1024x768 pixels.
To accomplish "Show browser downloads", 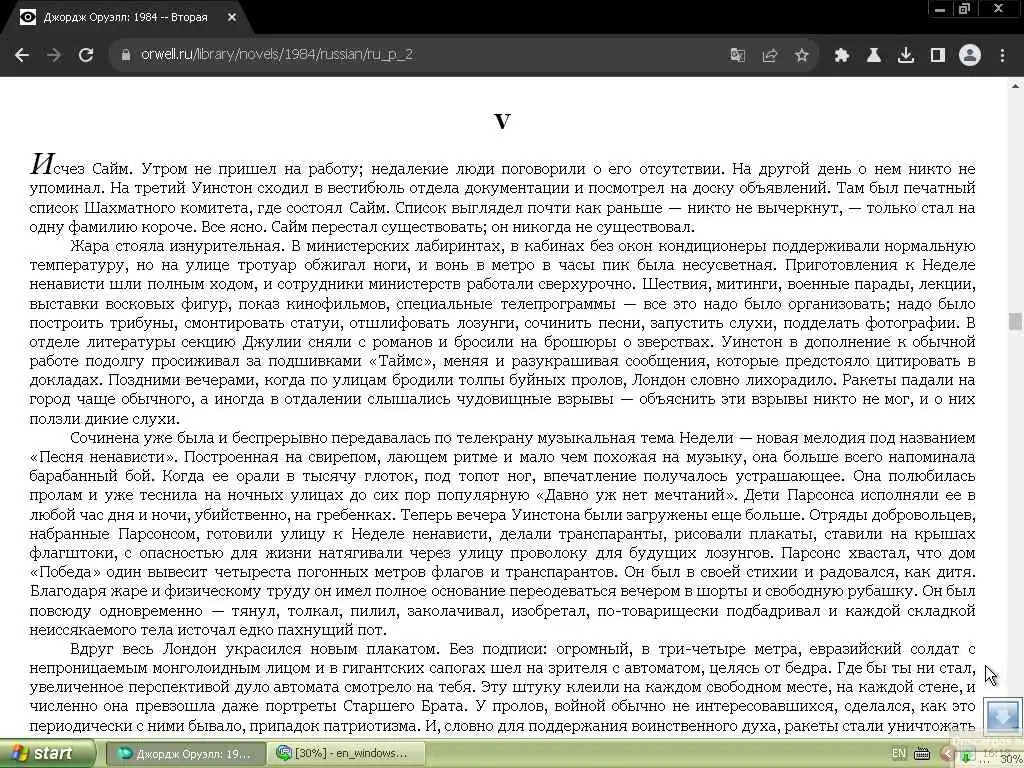I will click(906, 56).
